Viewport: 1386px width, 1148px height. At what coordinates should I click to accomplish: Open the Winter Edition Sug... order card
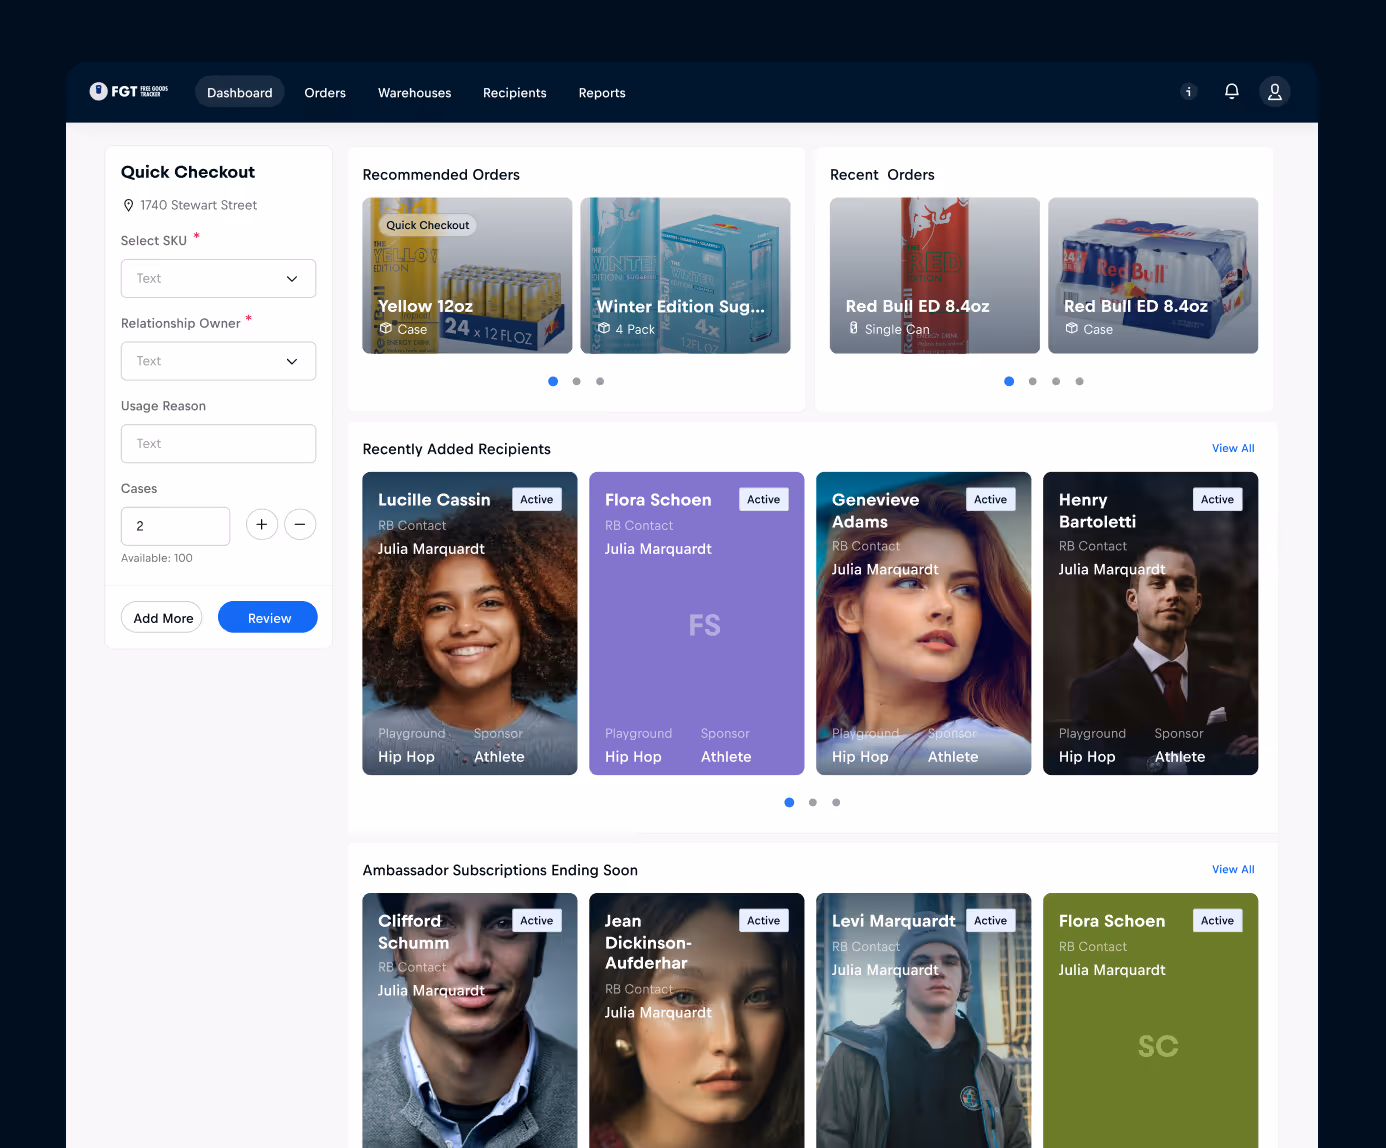[x=686, y=276]
